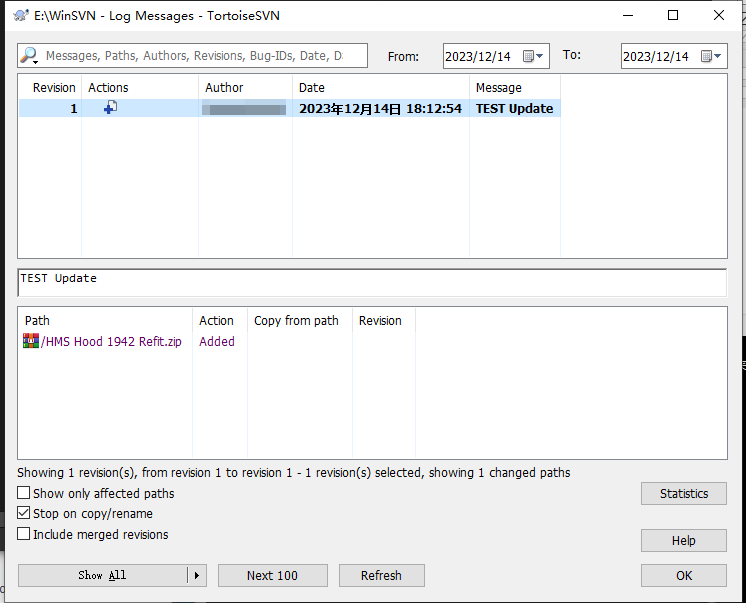Viewport: 746px width, 603px height.
Task: Click the TortoiseSVN title bar icon
Action: (x=20, y=15)
